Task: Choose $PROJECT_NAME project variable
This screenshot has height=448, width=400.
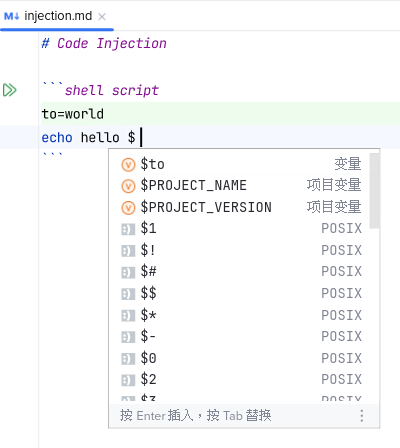Action: click(240, 185)
